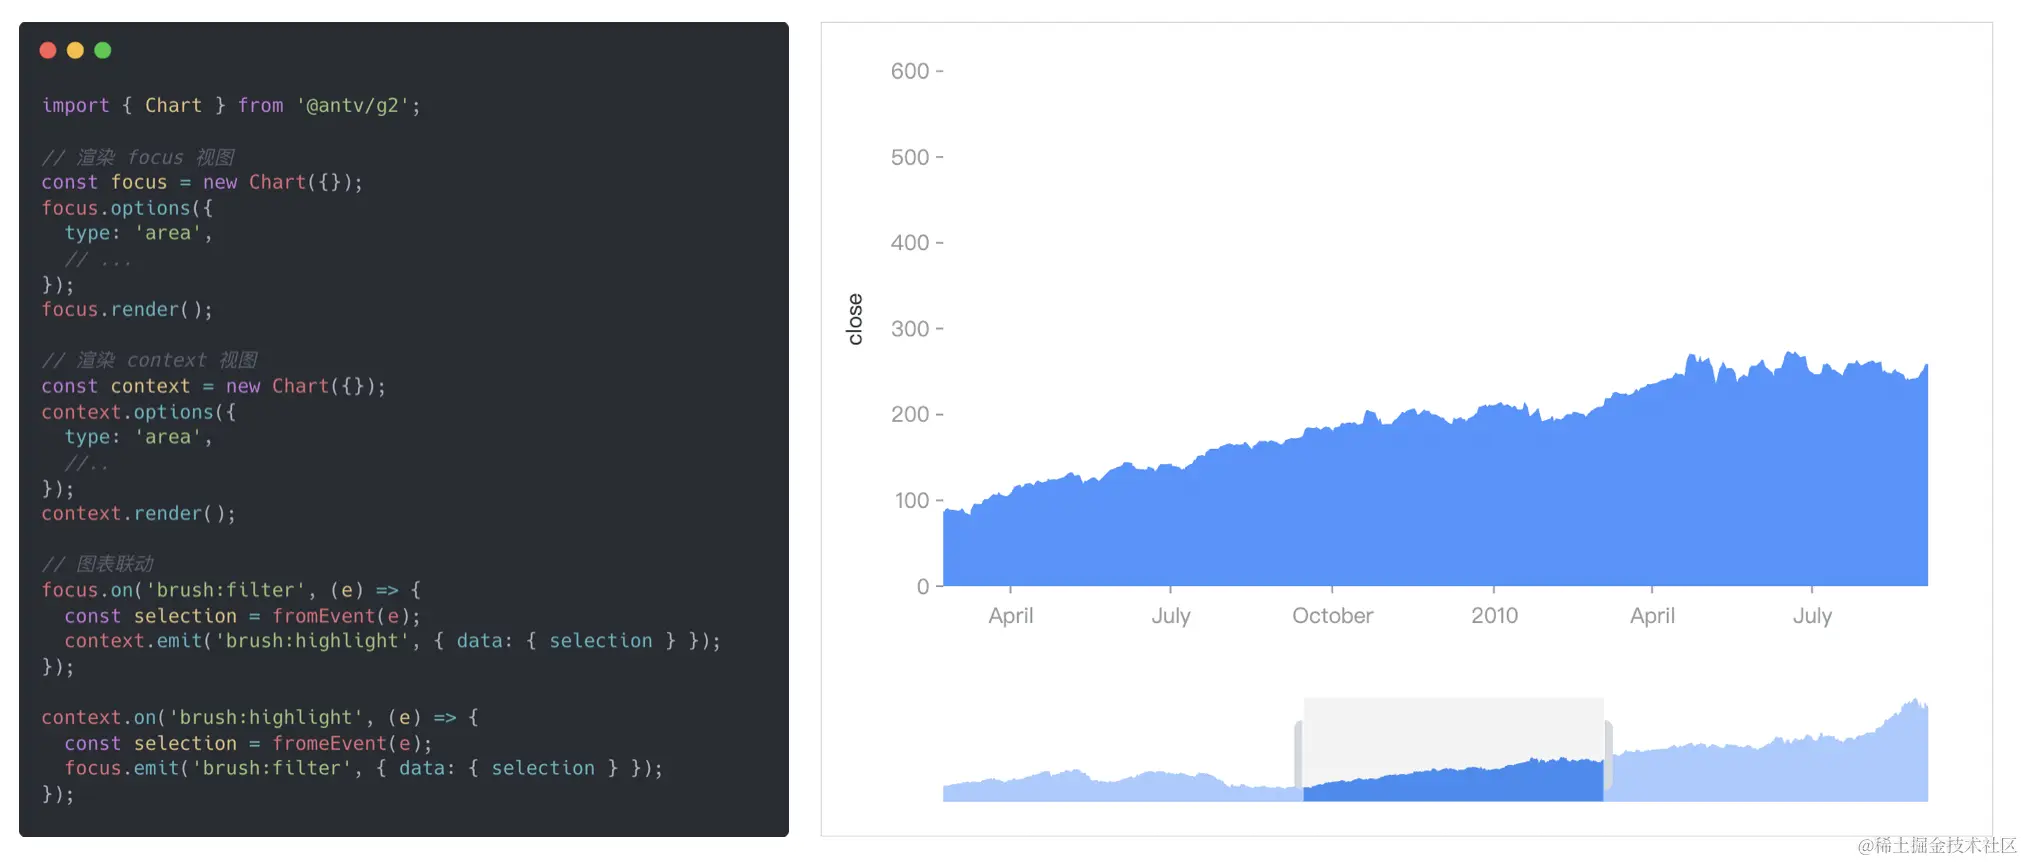Click the '300' y-axis tick label
Image resolution: width=2024 pixels, height=862 pixels.
(910, 329)
